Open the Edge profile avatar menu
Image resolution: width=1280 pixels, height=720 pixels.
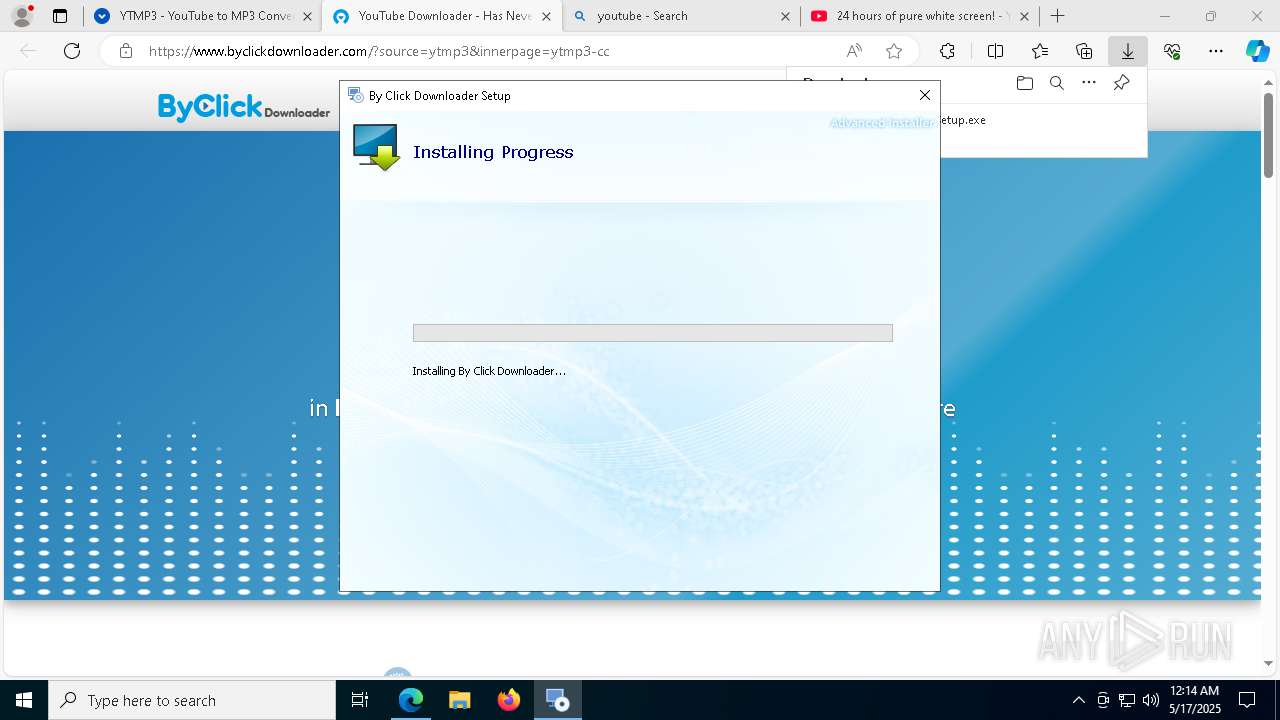[x=21, y=16]
